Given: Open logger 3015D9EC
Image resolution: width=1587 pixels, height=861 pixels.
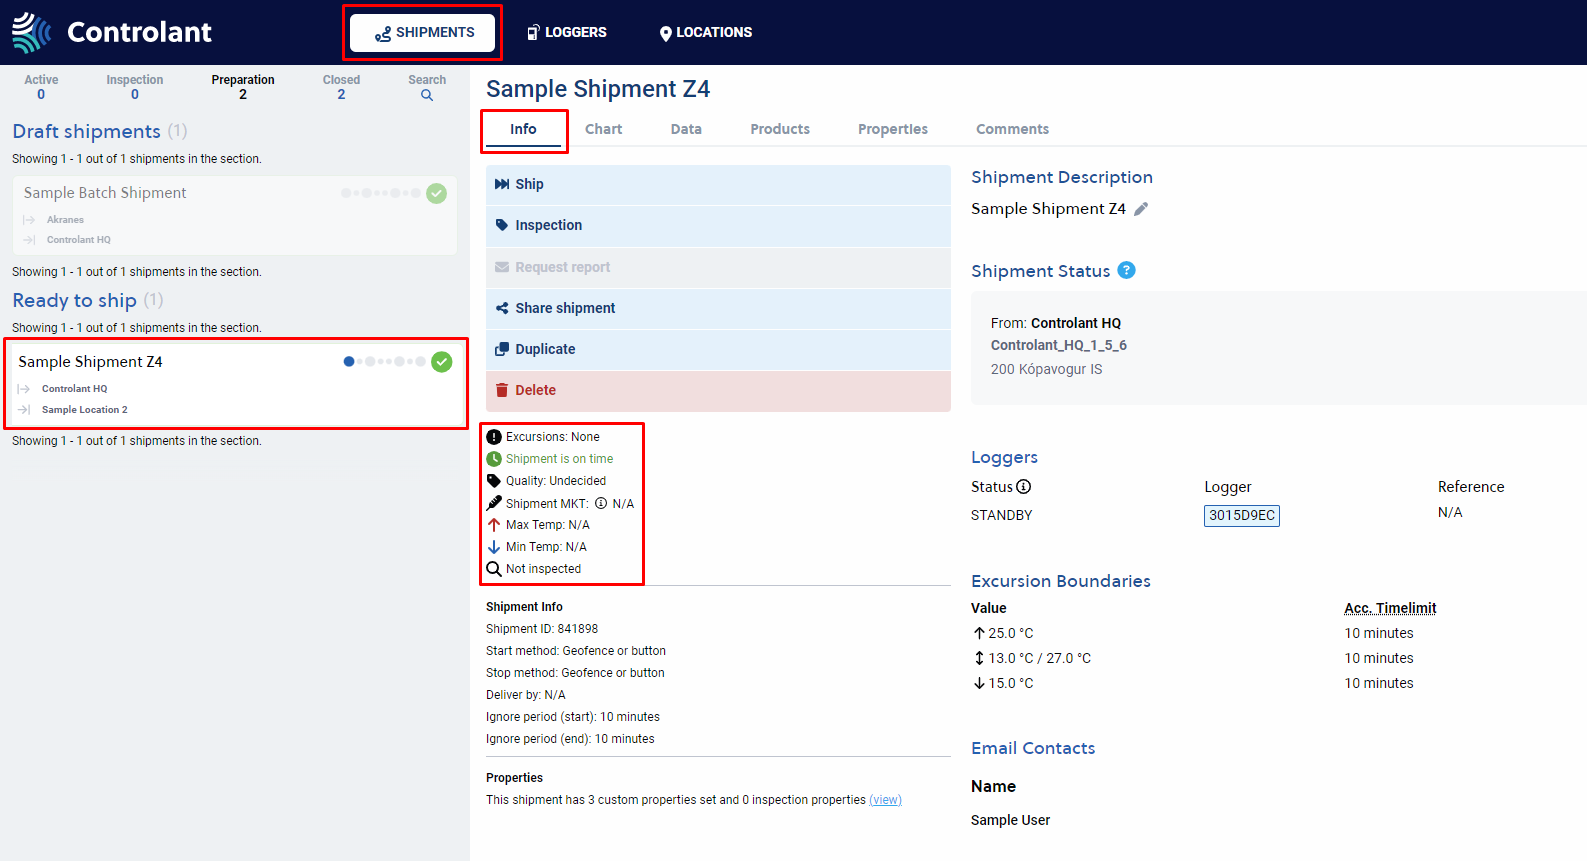Looking at the screenshot, I should [x=1242, y=516].
